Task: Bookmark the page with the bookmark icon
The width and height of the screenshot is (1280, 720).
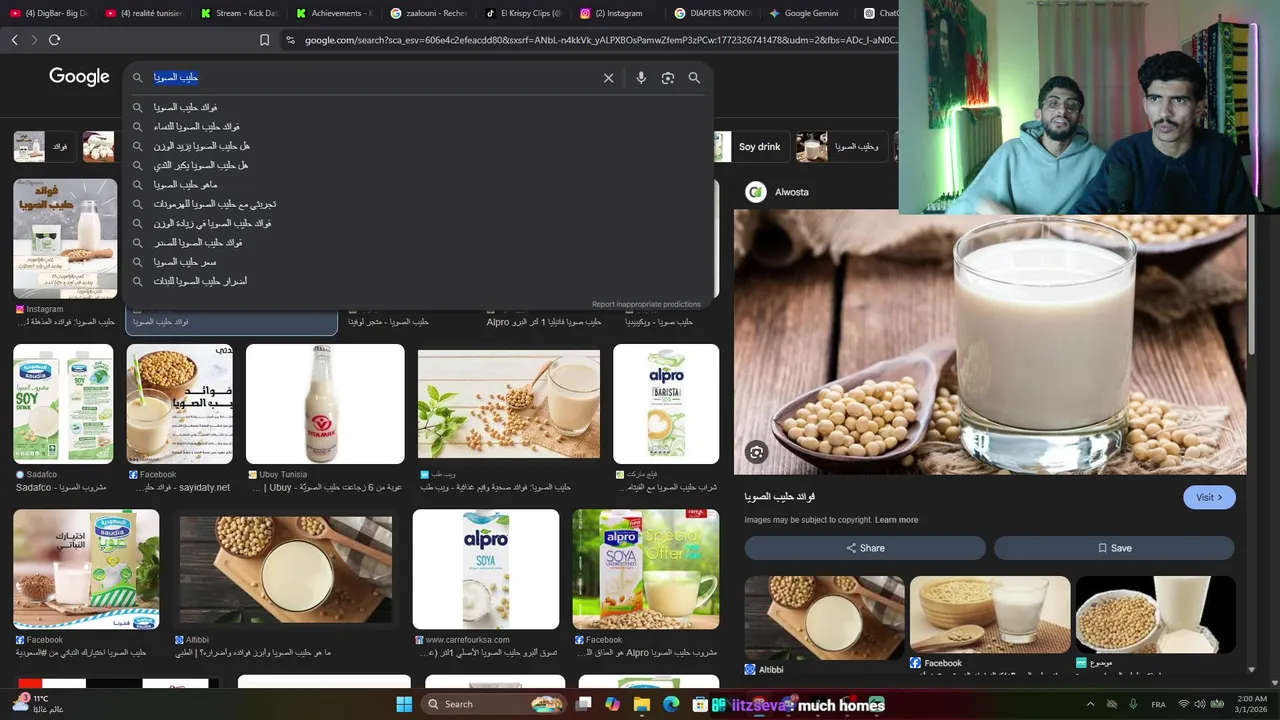Action: point(264,40)
